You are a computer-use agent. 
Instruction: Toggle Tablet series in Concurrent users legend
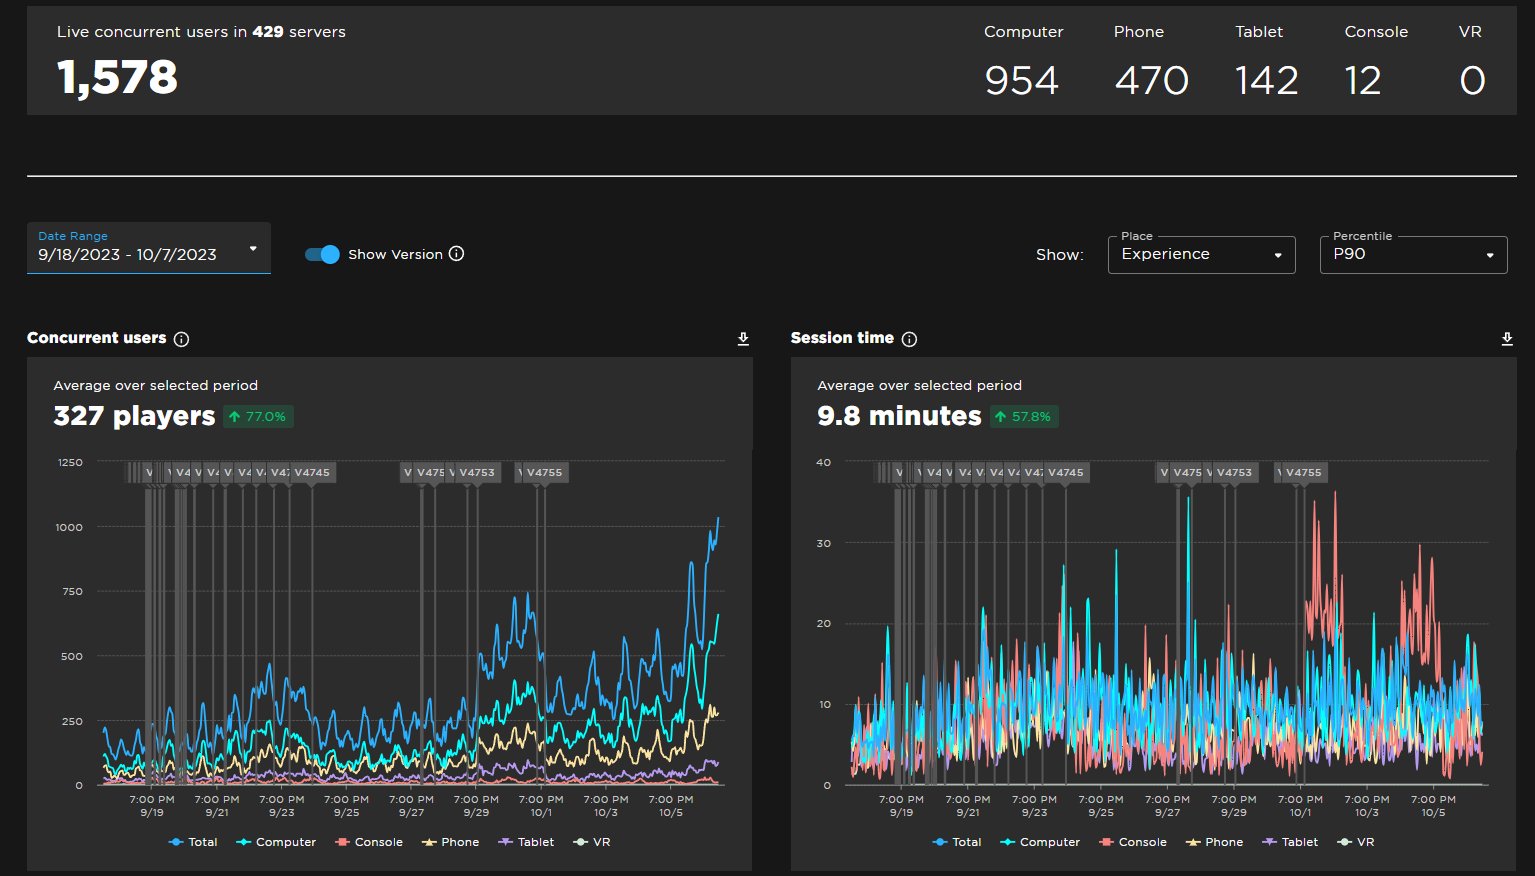click(x=526, y=842)
